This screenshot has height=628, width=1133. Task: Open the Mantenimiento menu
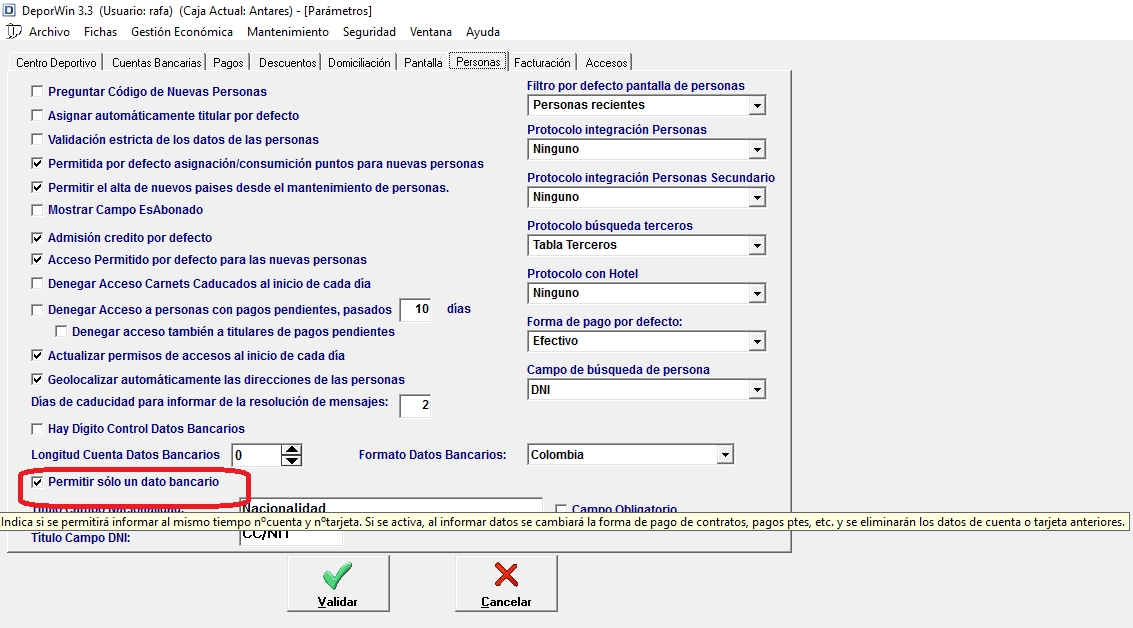coord(288,32)
